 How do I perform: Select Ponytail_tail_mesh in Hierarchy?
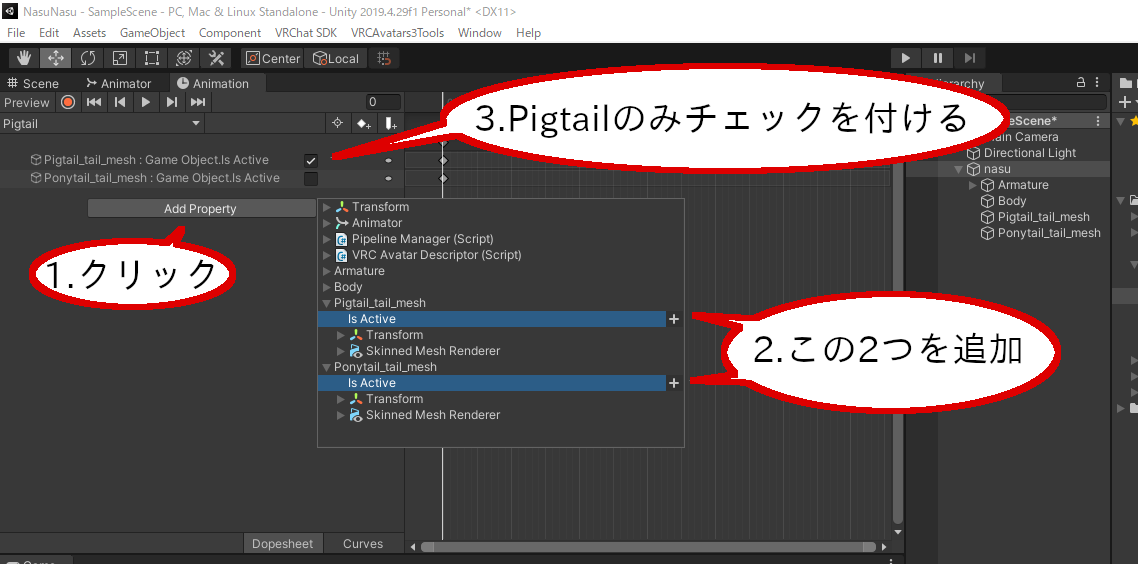tap(1049, 233)
